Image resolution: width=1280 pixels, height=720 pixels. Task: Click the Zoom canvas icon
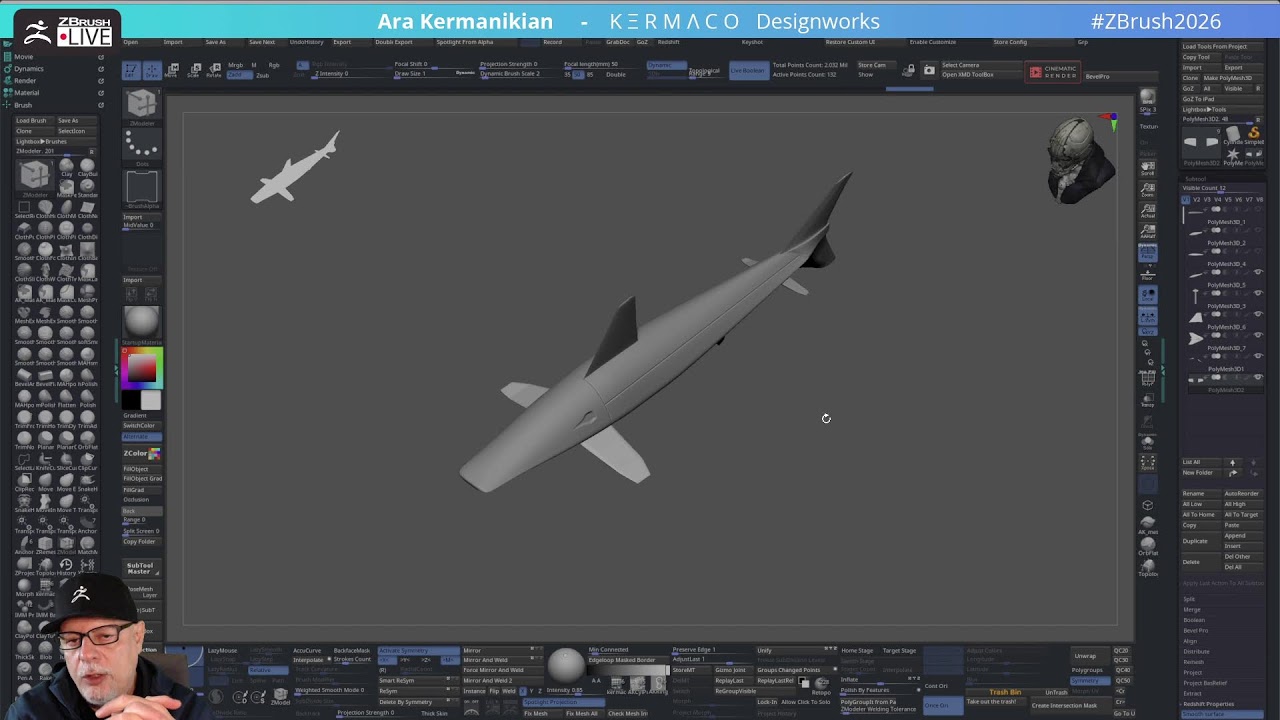coord(1148,189)
